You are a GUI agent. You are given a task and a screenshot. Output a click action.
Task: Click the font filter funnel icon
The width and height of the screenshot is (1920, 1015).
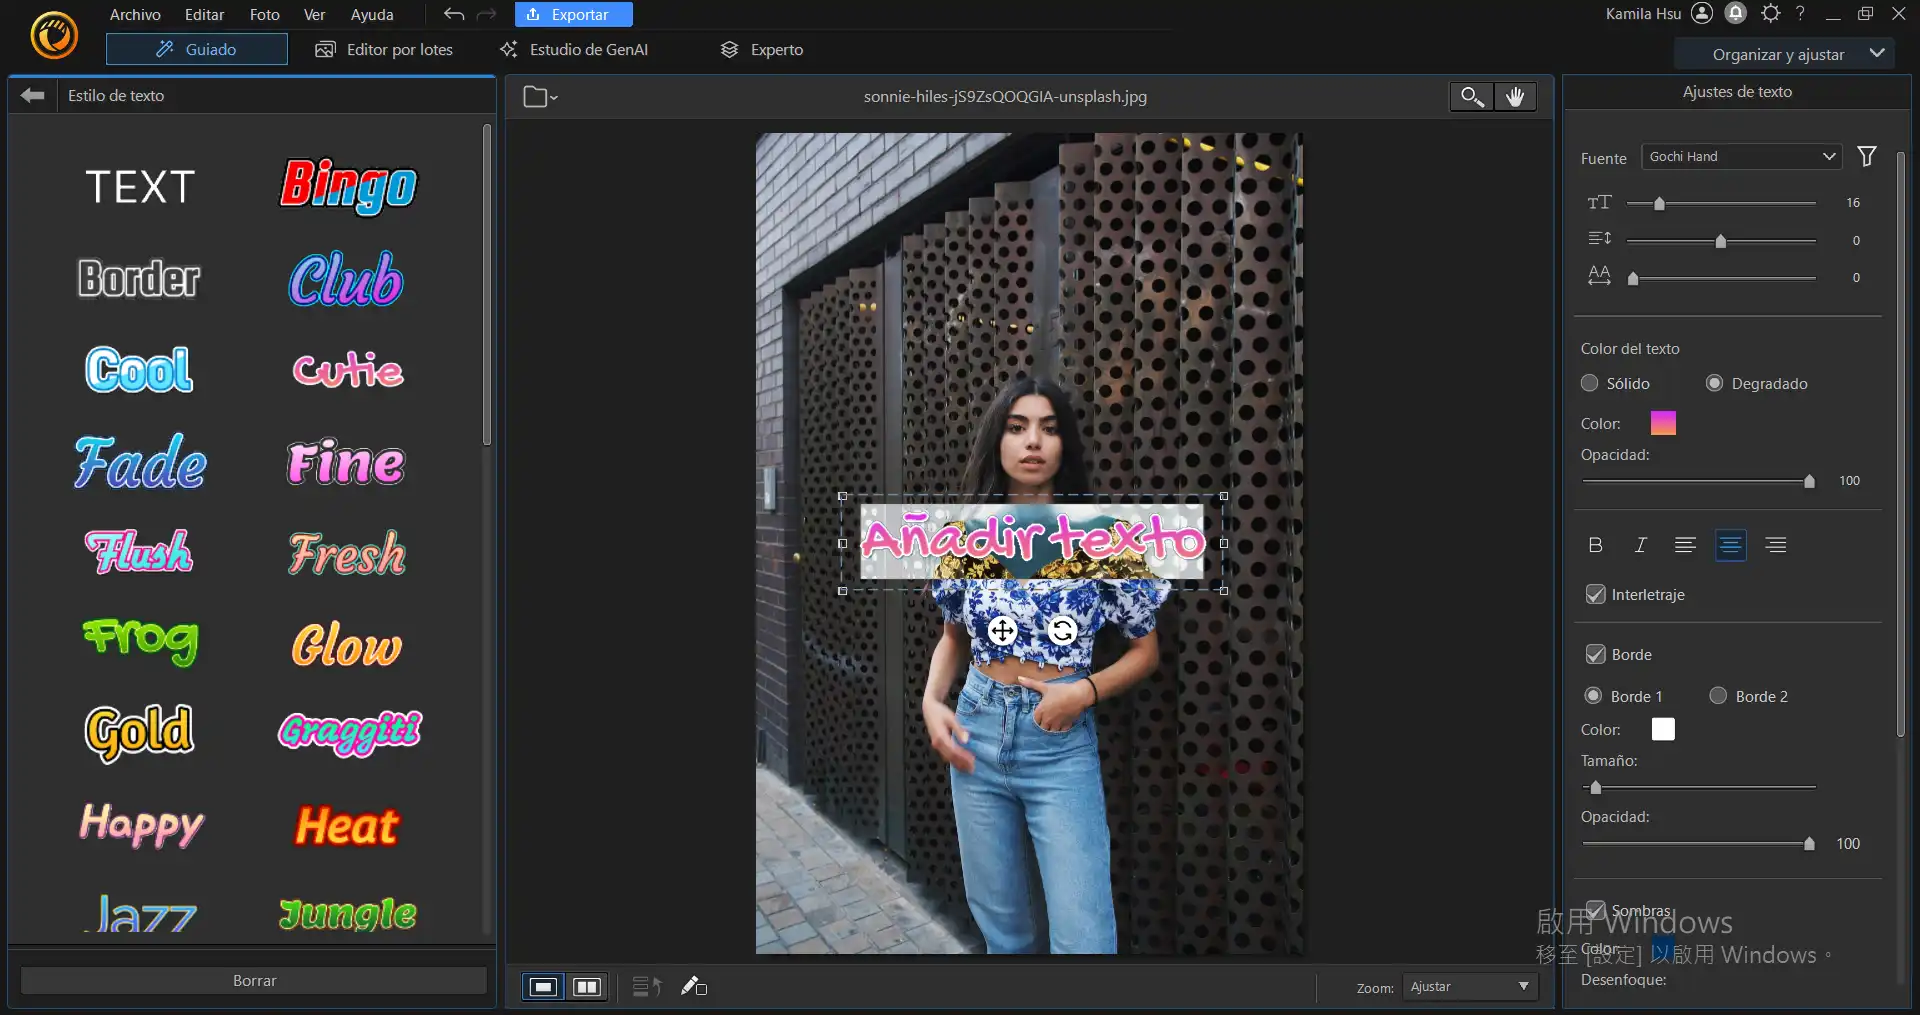1866,157
